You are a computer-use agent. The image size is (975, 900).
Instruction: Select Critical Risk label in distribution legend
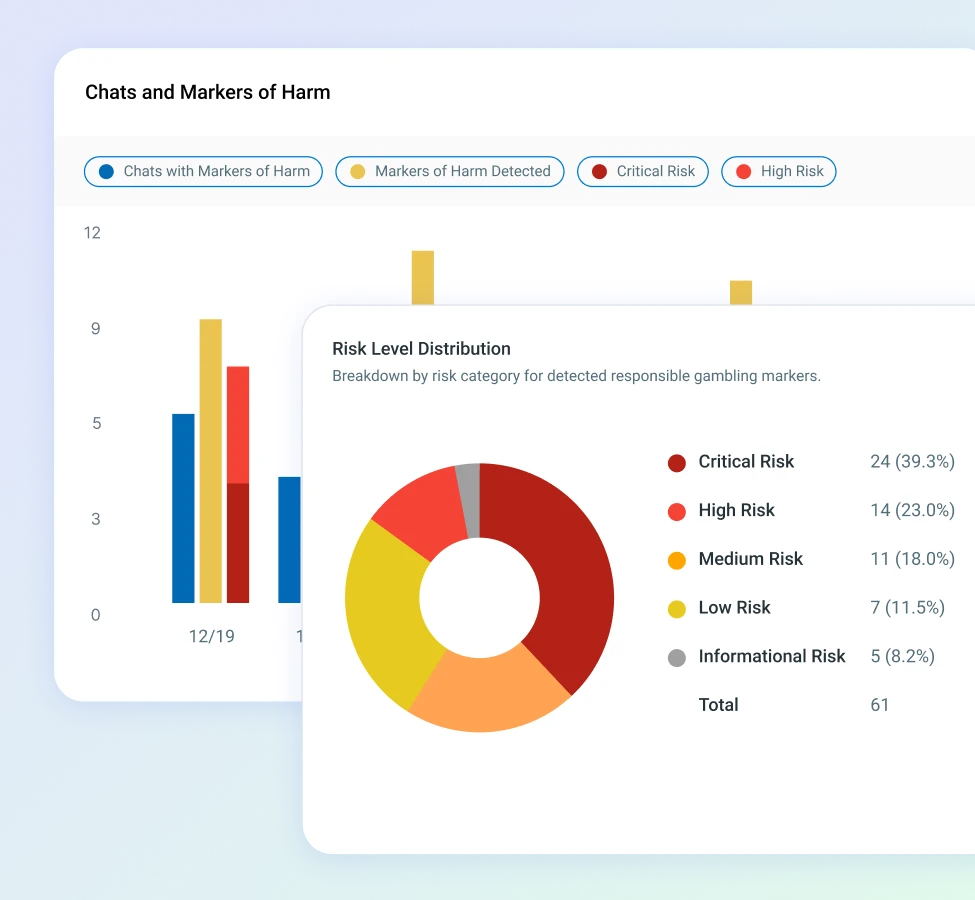[x=746, y=462]
